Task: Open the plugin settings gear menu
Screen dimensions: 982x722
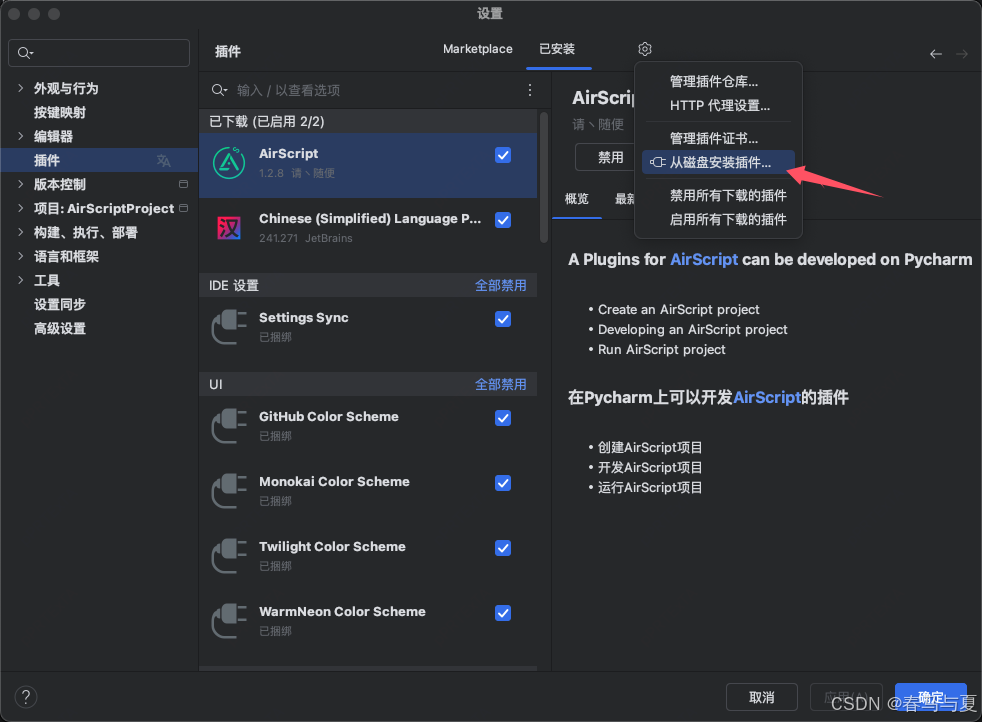Action: coord(644,49)
